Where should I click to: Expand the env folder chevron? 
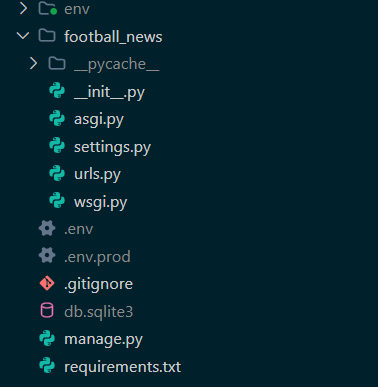point(23,8)
